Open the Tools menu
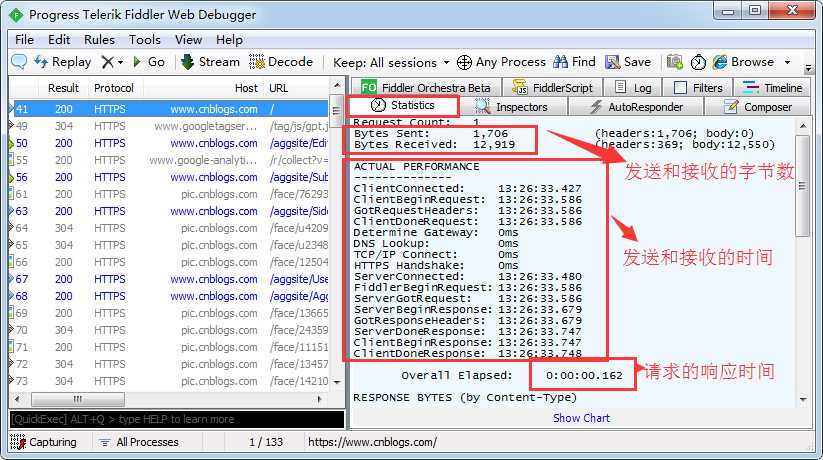The height and width of the screenshot is (460, 823). pos(145,40)
